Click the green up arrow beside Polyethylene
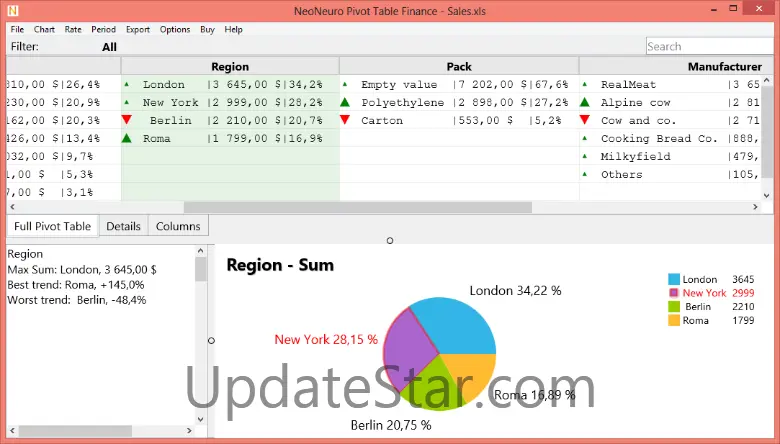 (345, 102)
